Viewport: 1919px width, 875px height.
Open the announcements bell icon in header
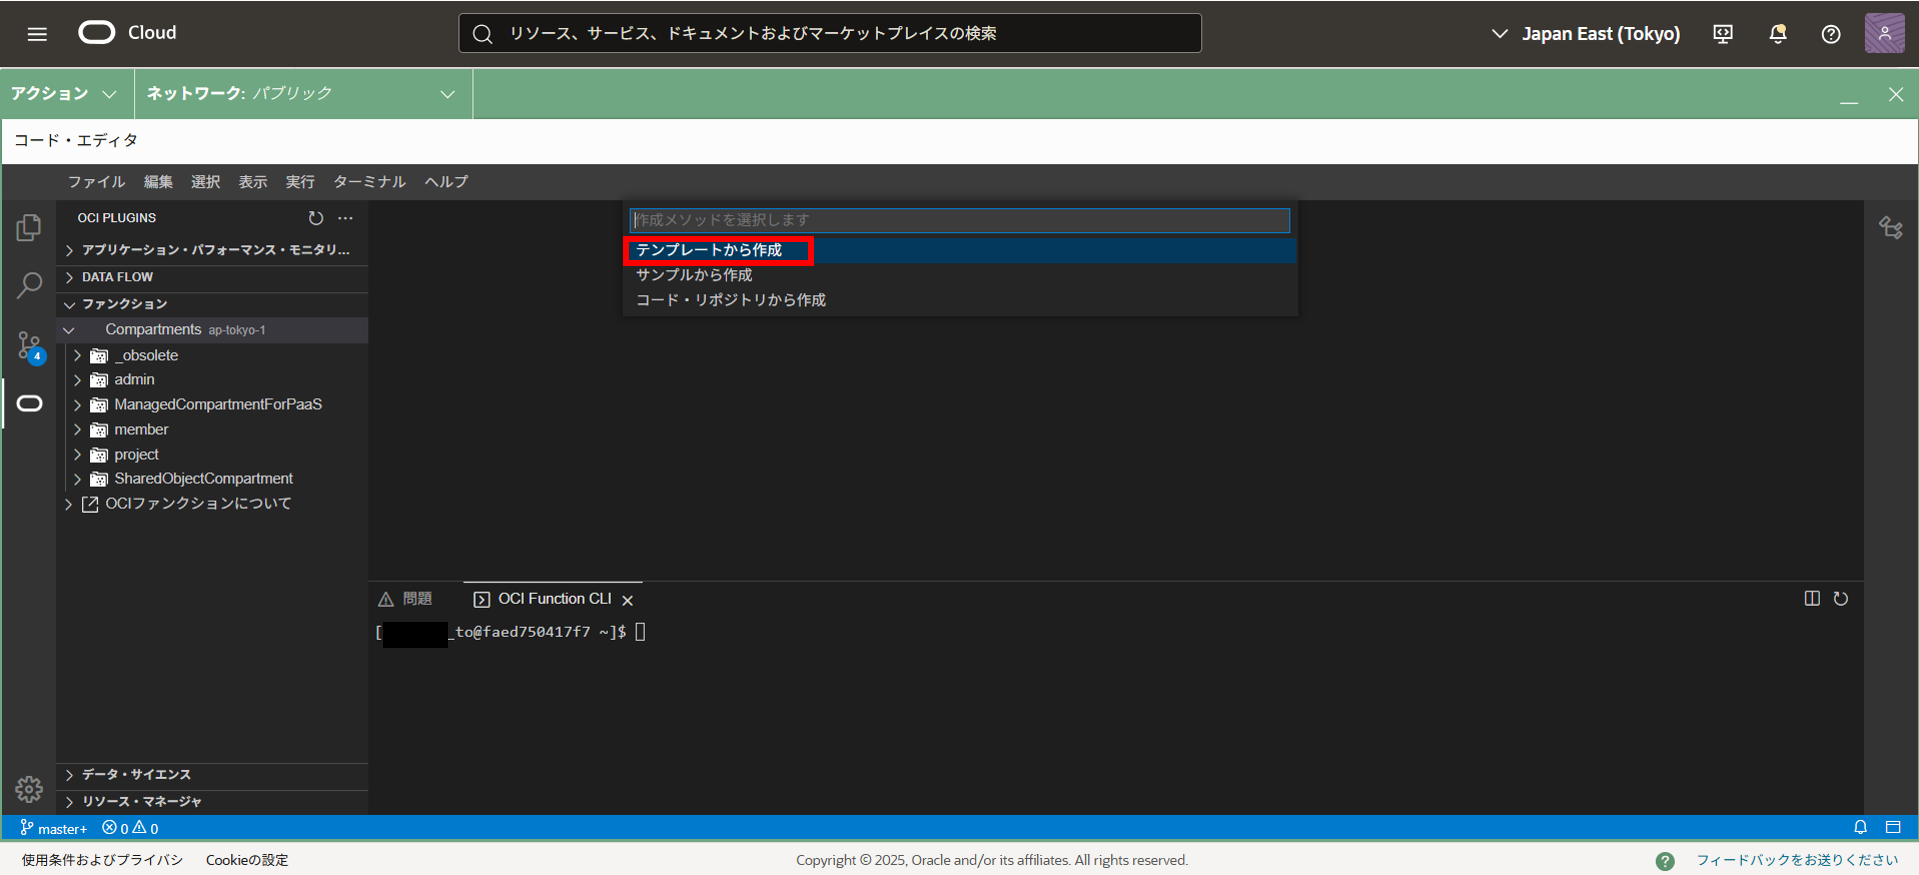(1778, 34)
